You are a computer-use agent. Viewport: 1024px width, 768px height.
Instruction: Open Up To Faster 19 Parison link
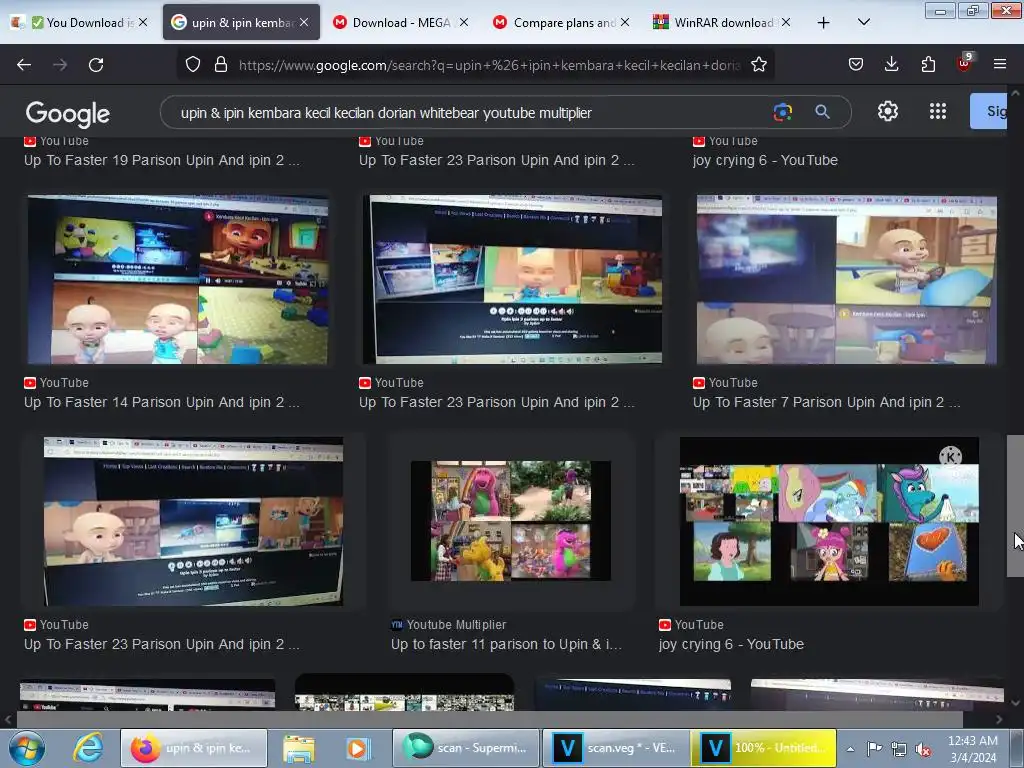[x=161, y=160]
